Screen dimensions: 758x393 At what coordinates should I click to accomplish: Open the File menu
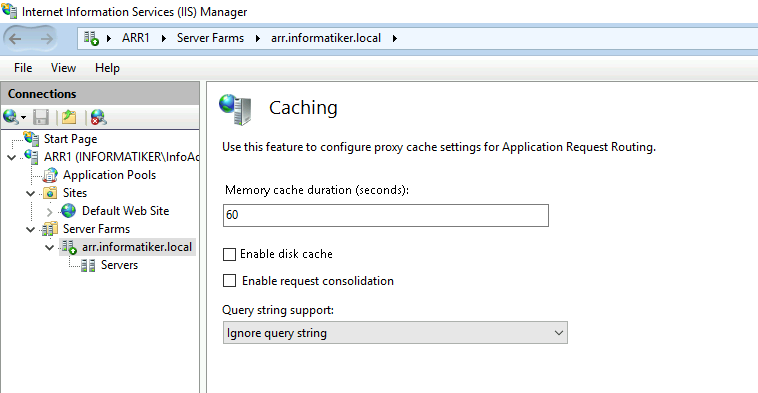(x=23, y=68)
